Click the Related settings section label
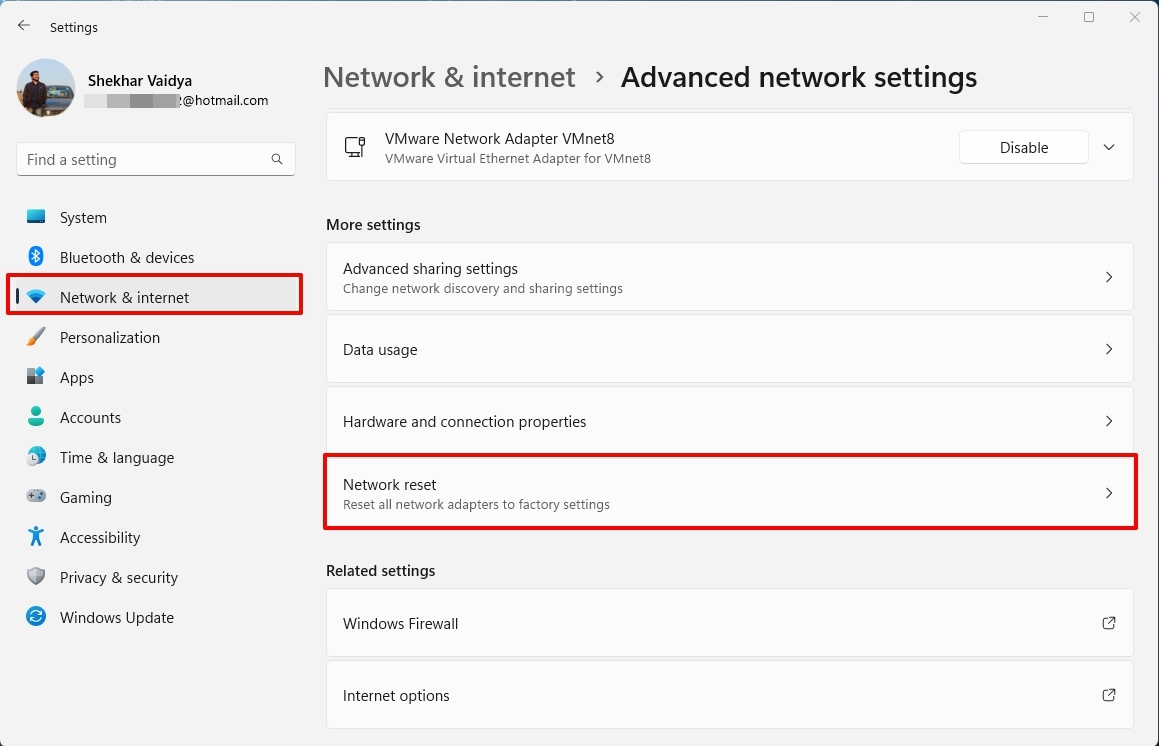 coord(381,571)
